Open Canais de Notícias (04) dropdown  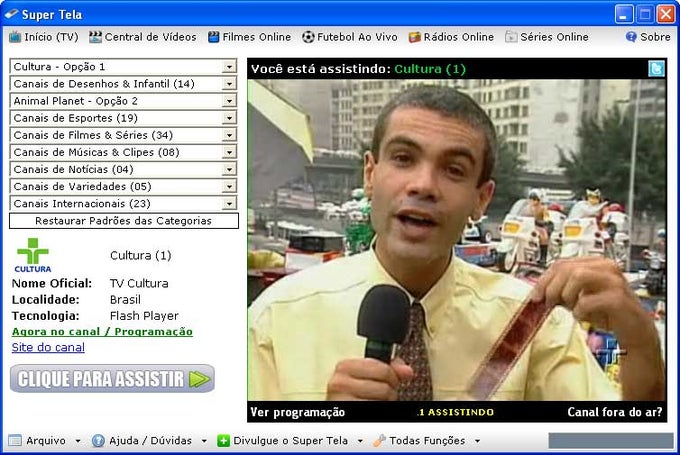pos(229,169)
